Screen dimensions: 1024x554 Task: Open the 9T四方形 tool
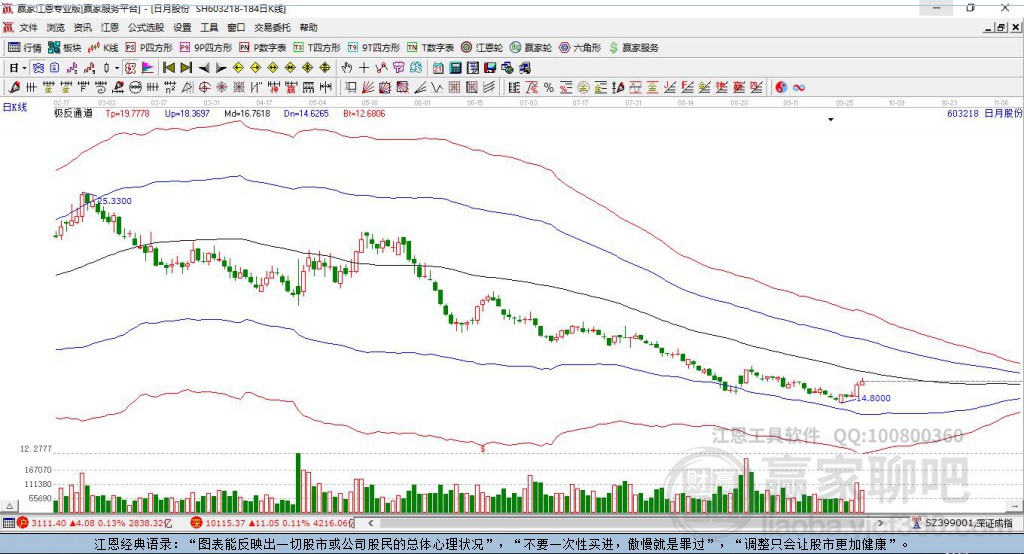tap(374, 48)
